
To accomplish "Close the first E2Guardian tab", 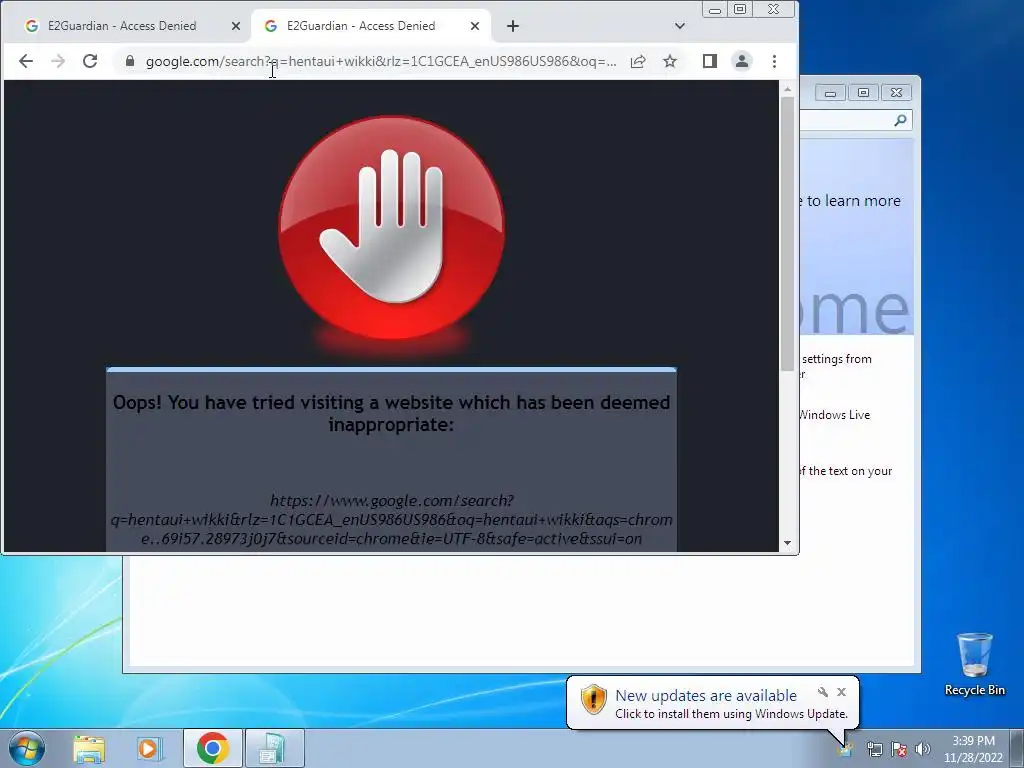I will coord(236,26).
